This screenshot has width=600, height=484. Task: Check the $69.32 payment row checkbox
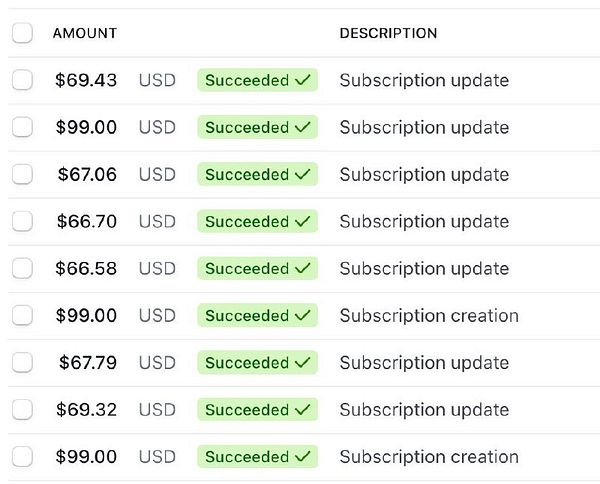tap(22, 410)
